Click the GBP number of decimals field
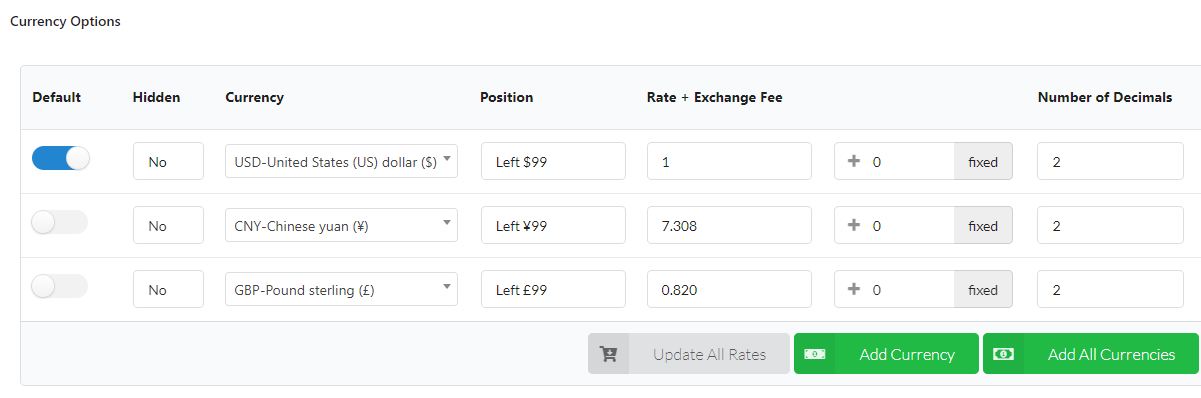The height and width of the screenshot is (398, 1201). tap(1110, 290)
